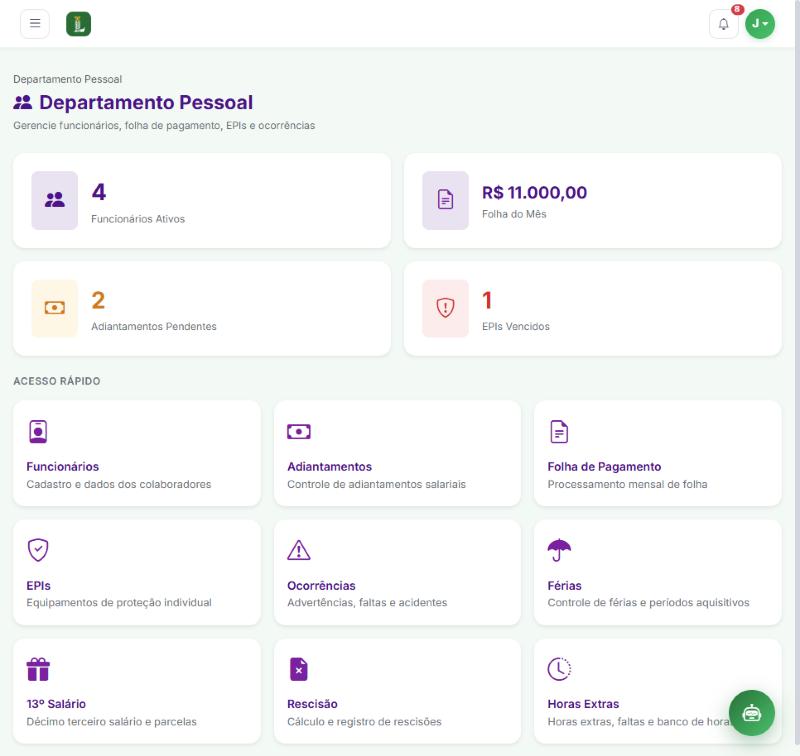Screen dimensions: 800x756
Task: Click the 13º Salário gift icon
Action: pyautogui.click(x=38, y=669)
